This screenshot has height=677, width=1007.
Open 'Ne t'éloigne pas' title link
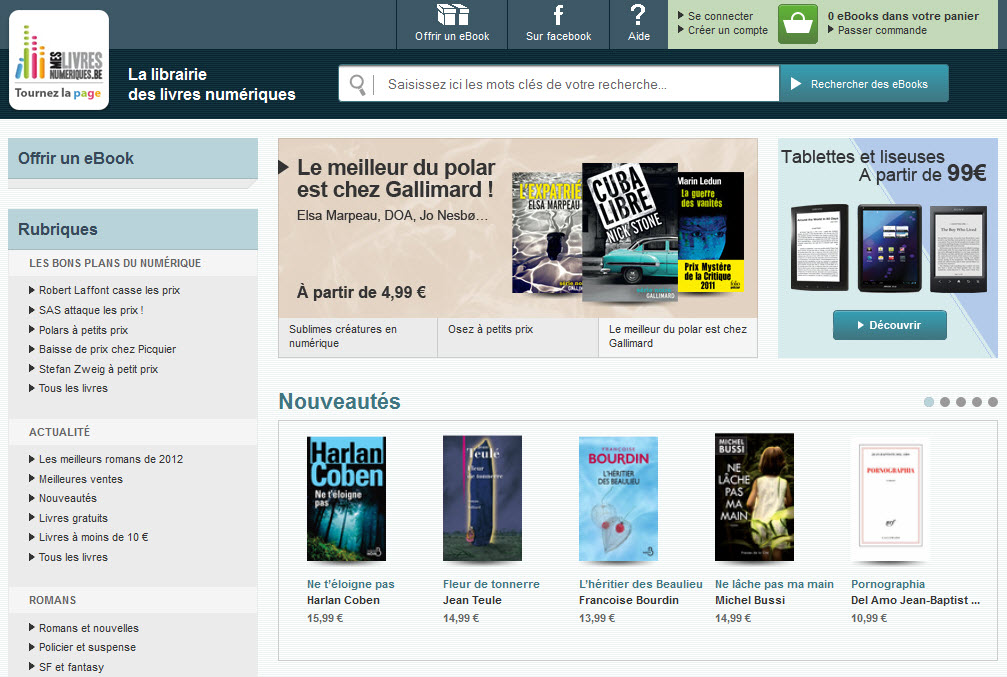pos(351,585)
